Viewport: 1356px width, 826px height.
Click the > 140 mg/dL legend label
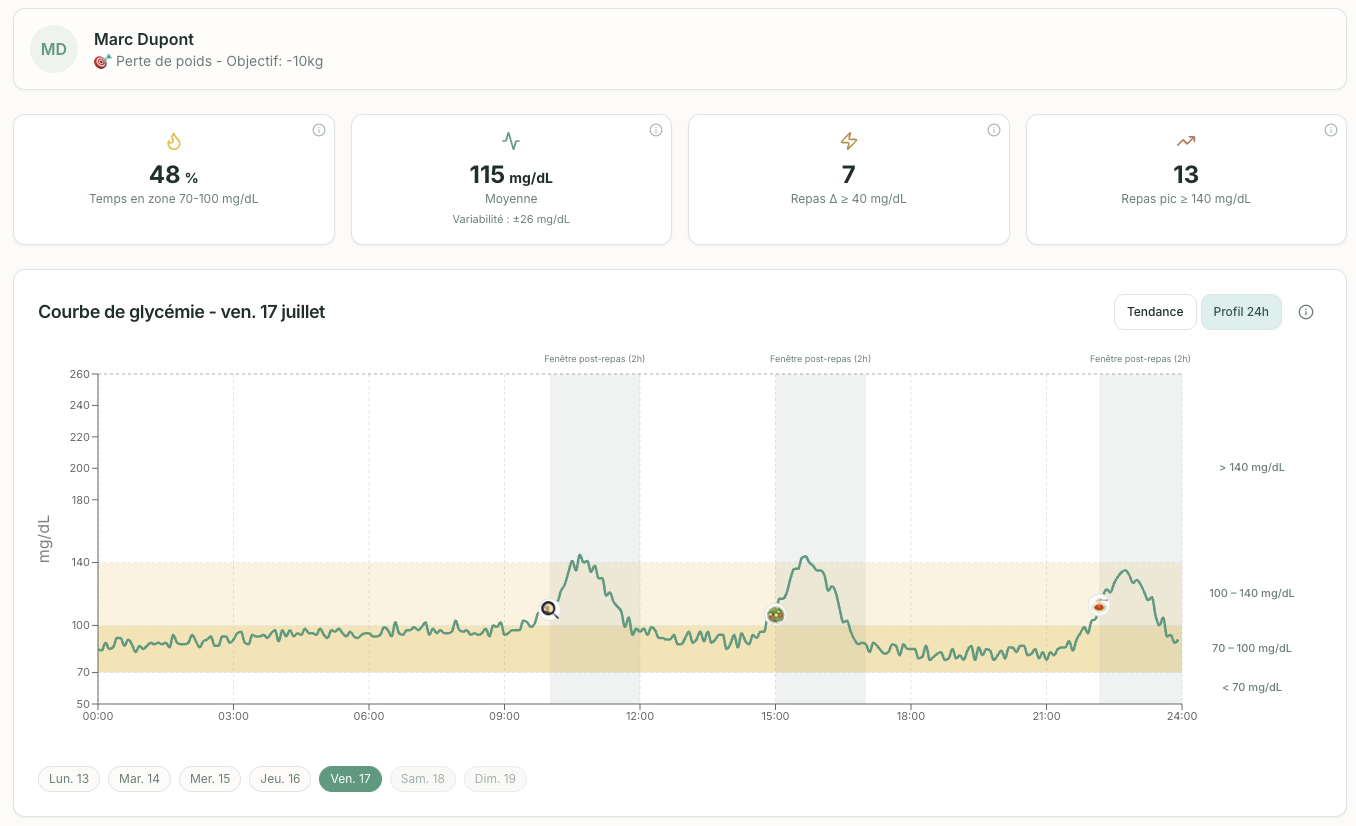tap(1252, 467)
